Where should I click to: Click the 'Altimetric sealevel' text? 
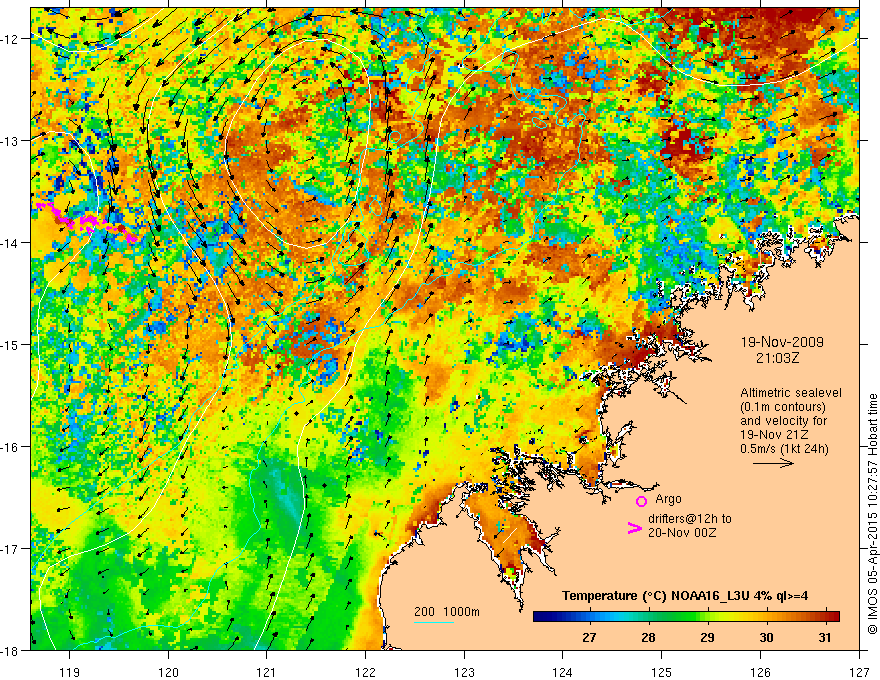point(791,393)
